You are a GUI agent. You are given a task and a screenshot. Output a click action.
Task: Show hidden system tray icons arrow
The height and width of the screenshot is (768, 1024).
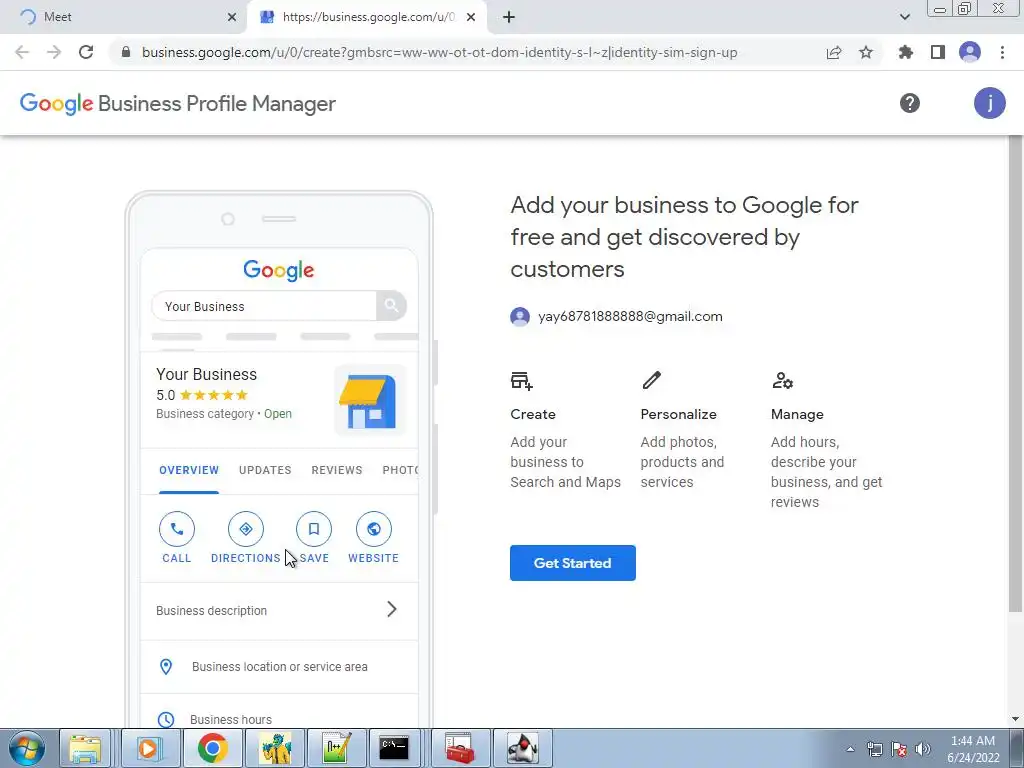pyautogui.click(x=850, y=749)
